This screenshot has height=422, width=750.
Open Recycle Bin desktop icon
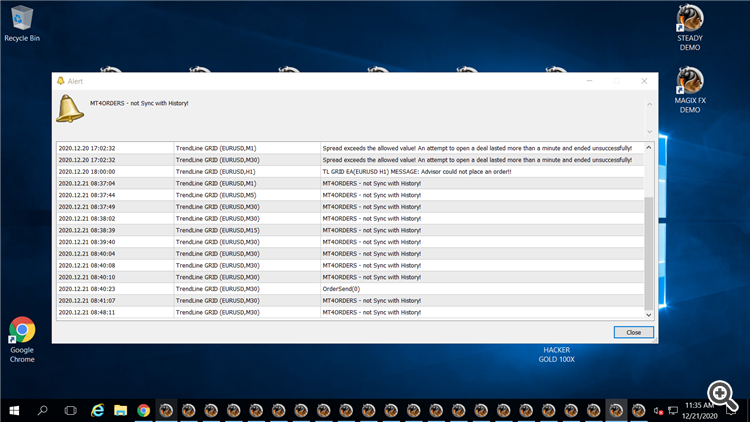point(22,23)
